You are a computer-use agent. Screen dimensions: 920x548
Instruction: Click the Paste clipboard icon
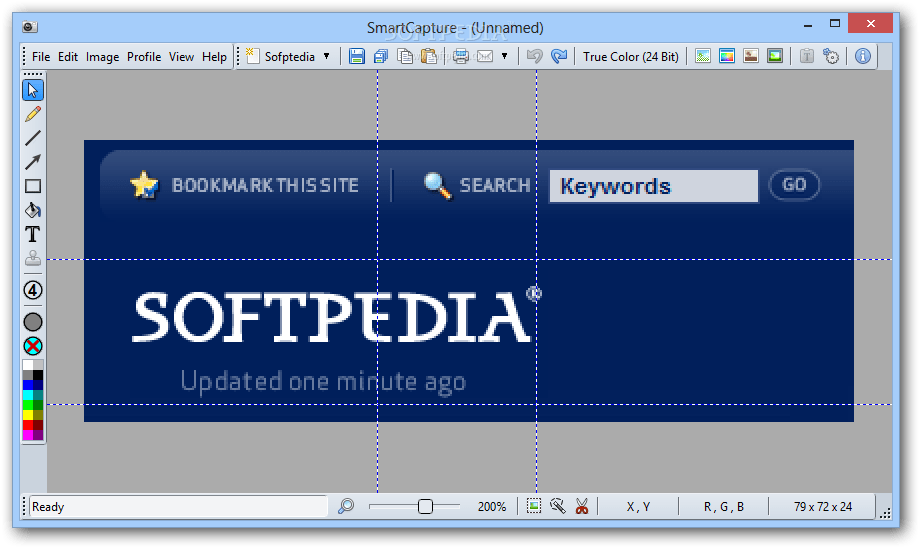(429, 56)
